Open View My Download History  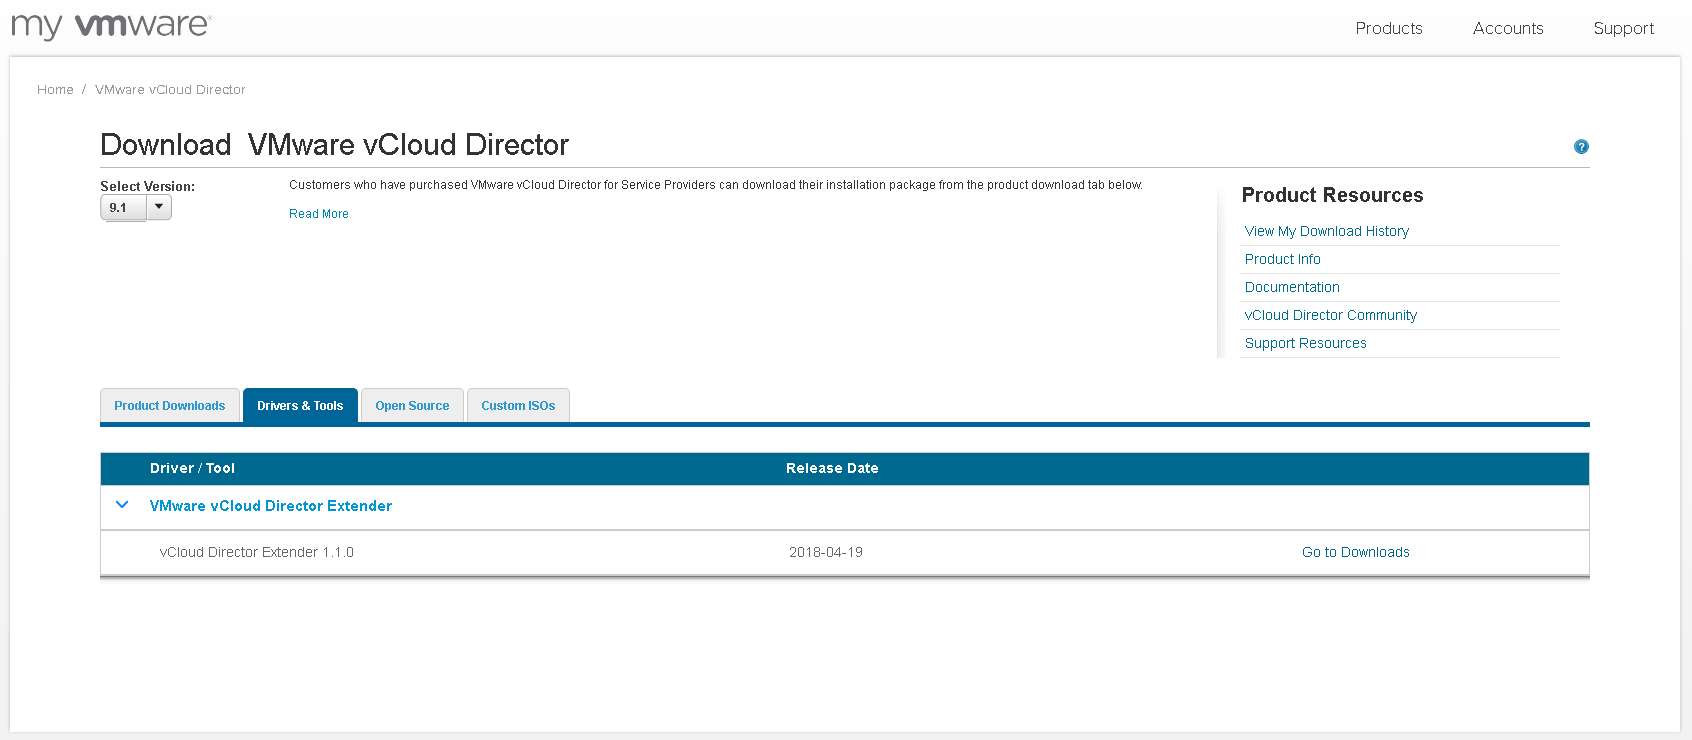pyautogui.click(x=1326, y=231)
